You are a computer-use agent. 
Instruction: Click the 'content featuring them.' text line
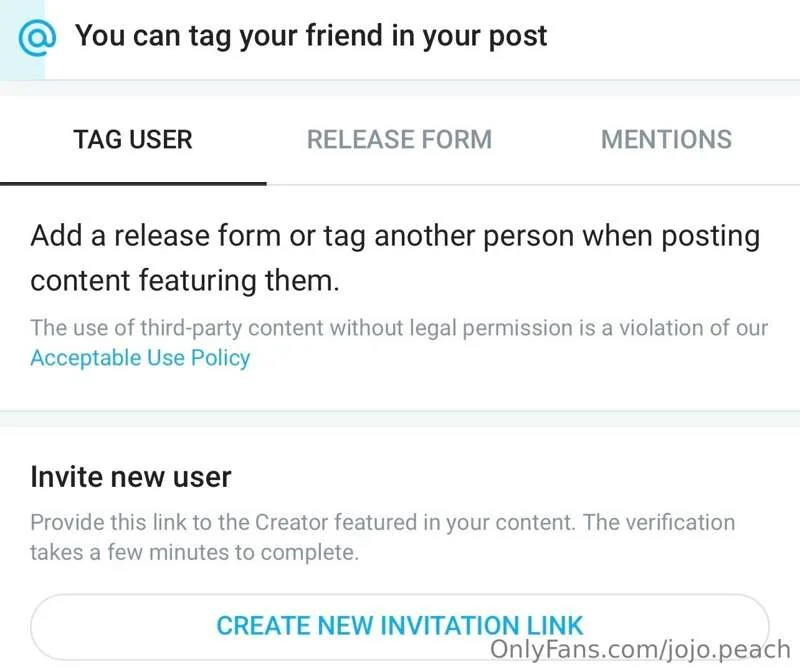pos(185,281)
